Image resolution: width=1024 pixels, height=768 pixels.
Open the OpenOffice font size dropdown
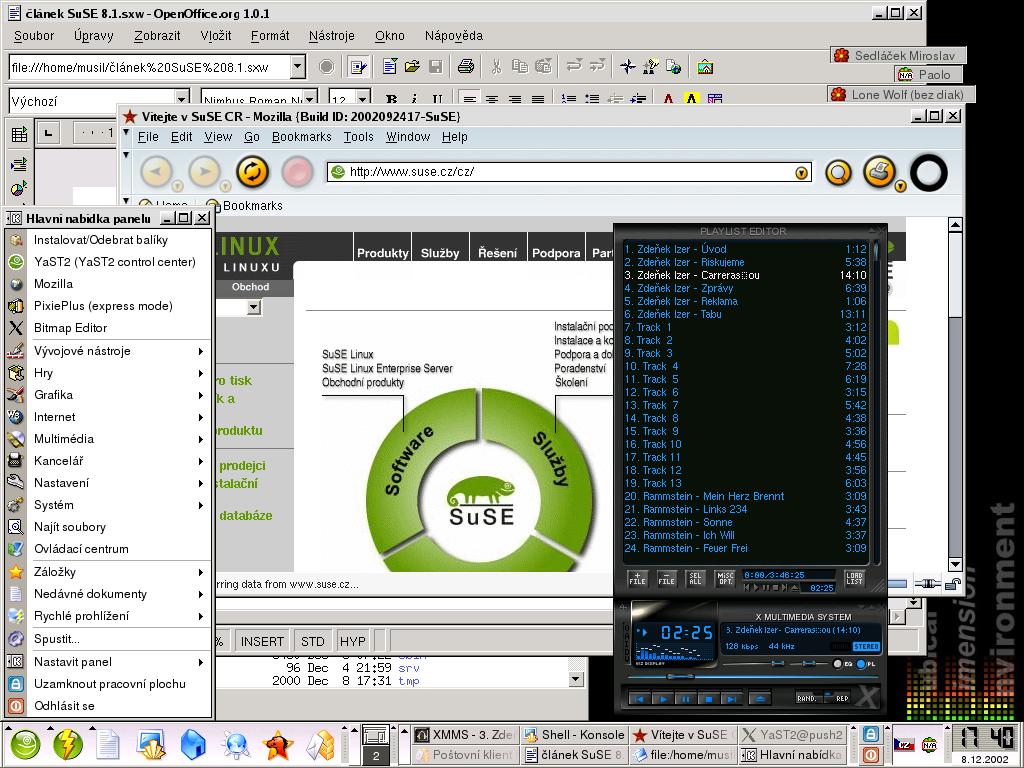[362, 99]
